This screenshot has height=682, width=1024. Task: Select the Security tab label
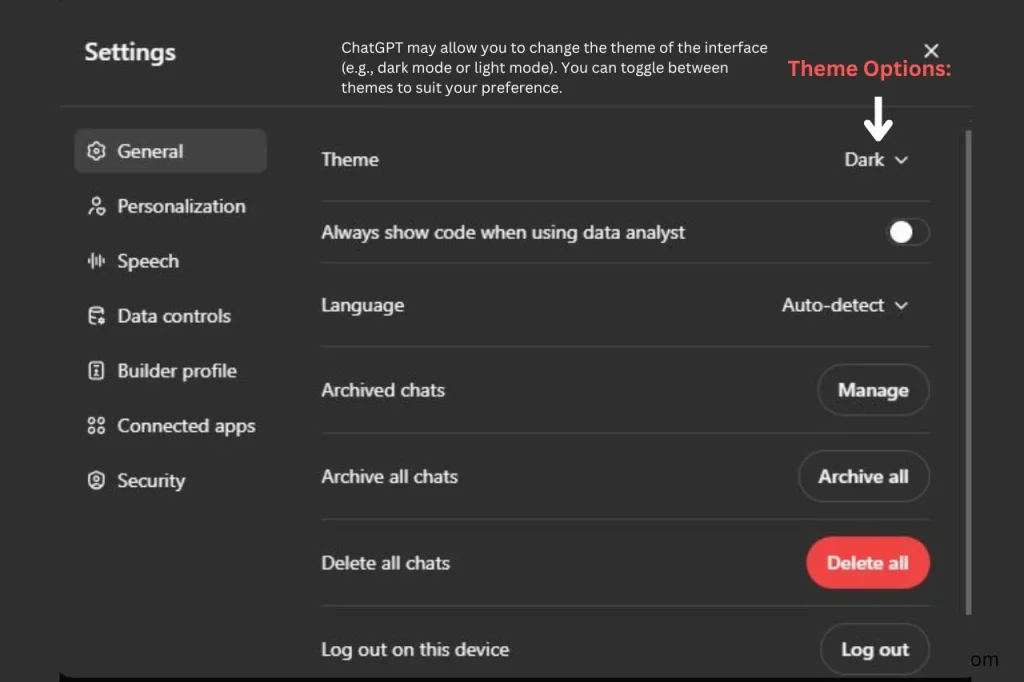(151, 481)
